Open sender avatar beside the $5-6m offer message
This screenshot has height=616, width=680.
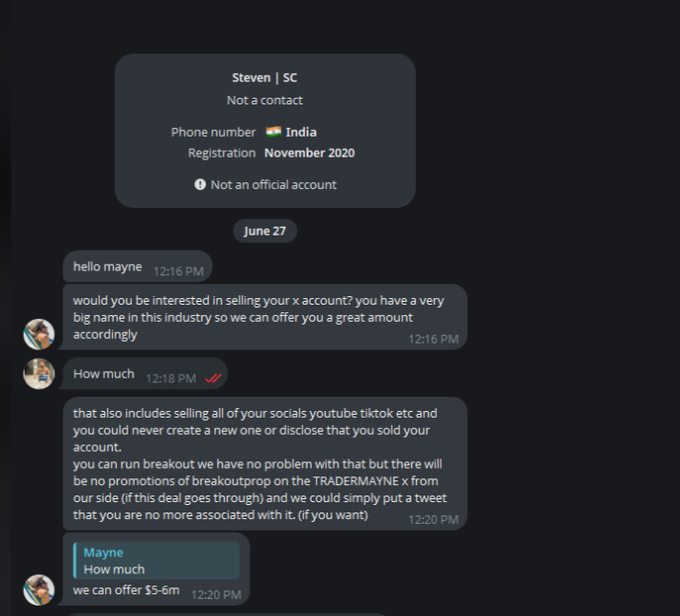[x=39, y=589]
